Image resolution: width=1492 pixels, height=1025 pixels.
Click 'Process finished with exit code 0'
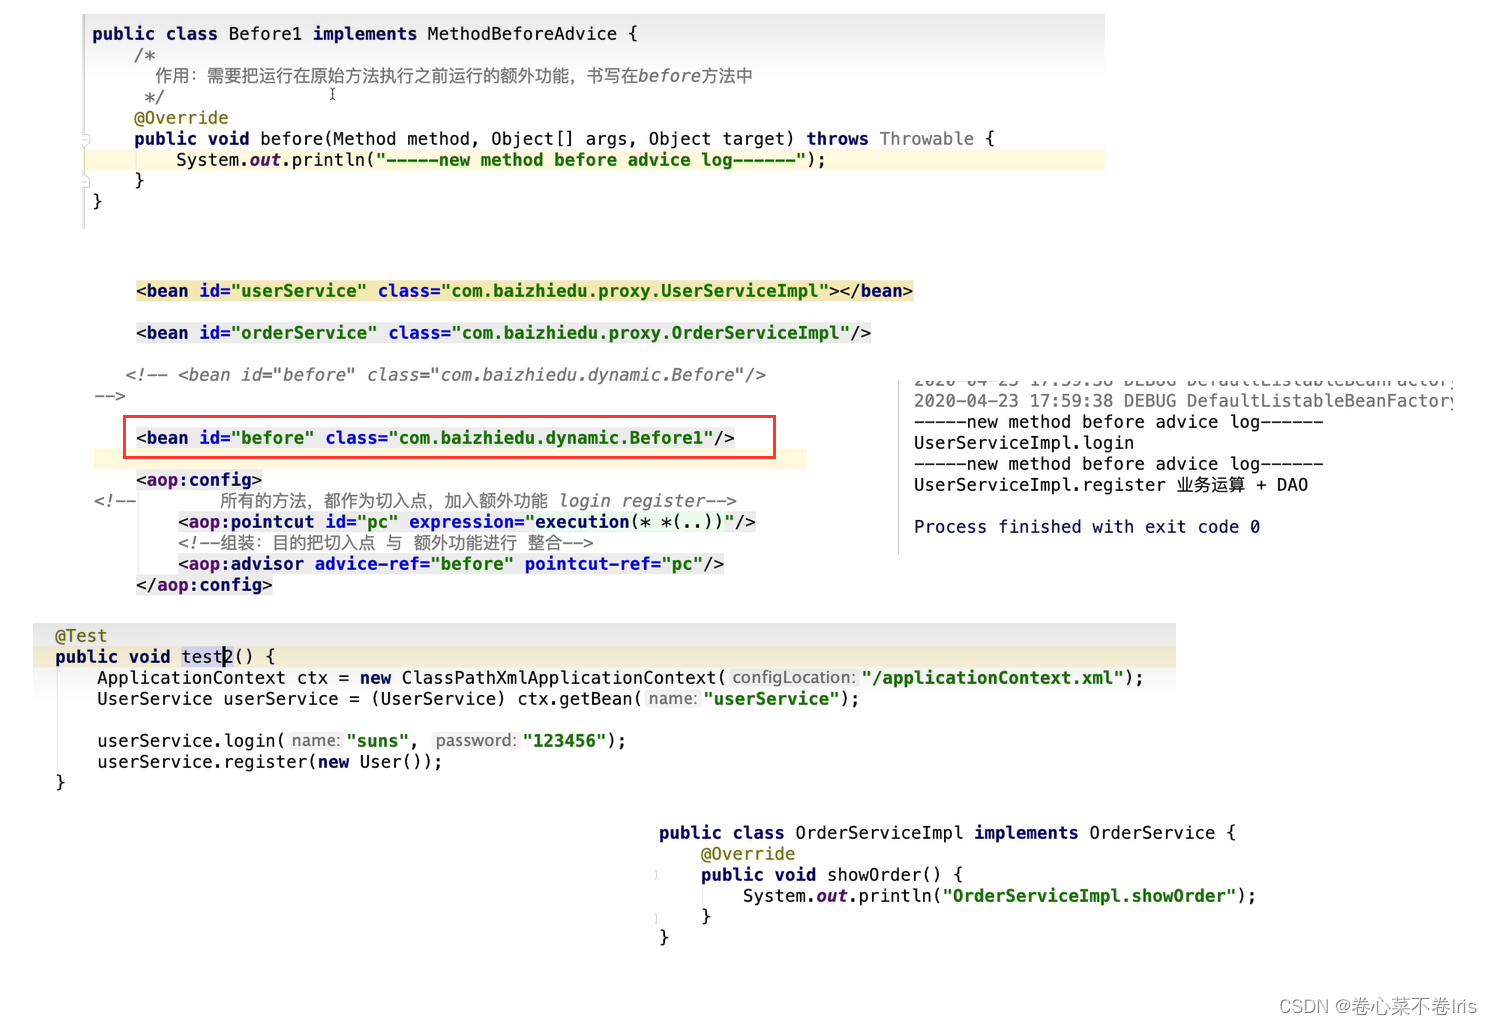click(x=1087, y=527)
